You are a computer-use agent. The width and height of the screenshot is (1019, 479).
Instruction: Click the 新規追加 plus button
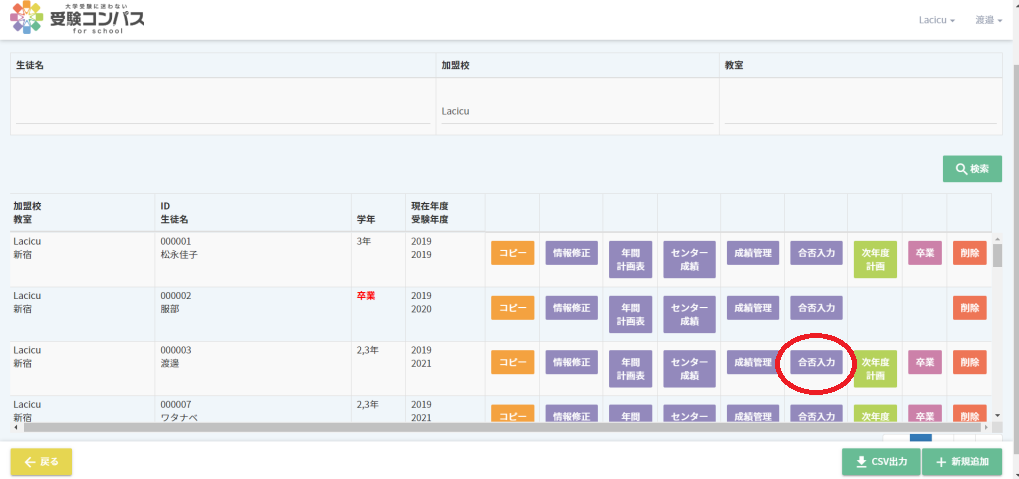[962, 462]
